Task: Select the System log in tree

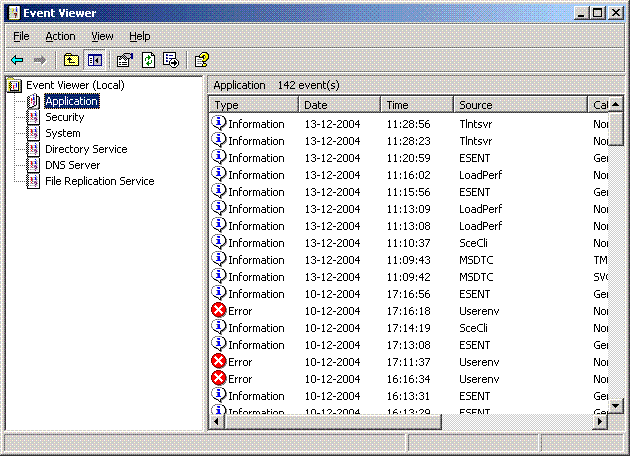Action: (x=62, y=133)
